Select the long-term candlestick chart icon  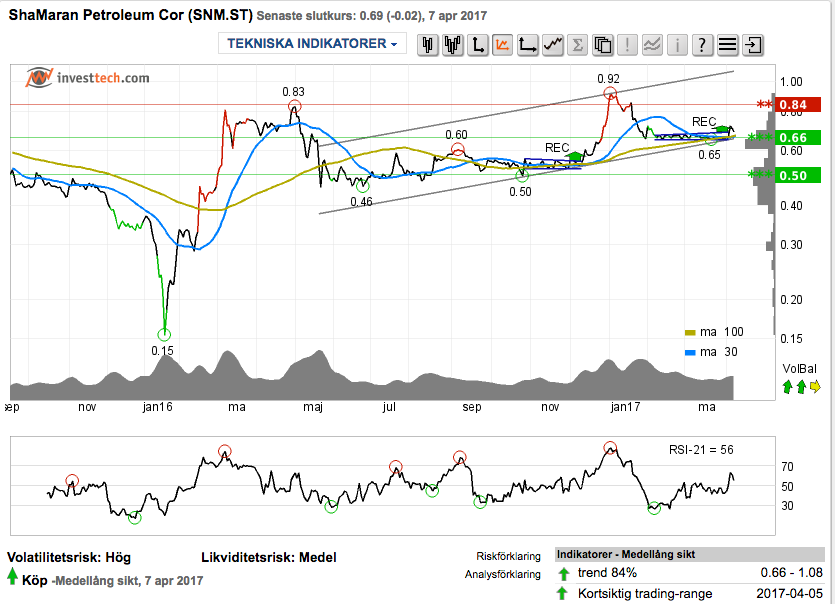(453, 45)
